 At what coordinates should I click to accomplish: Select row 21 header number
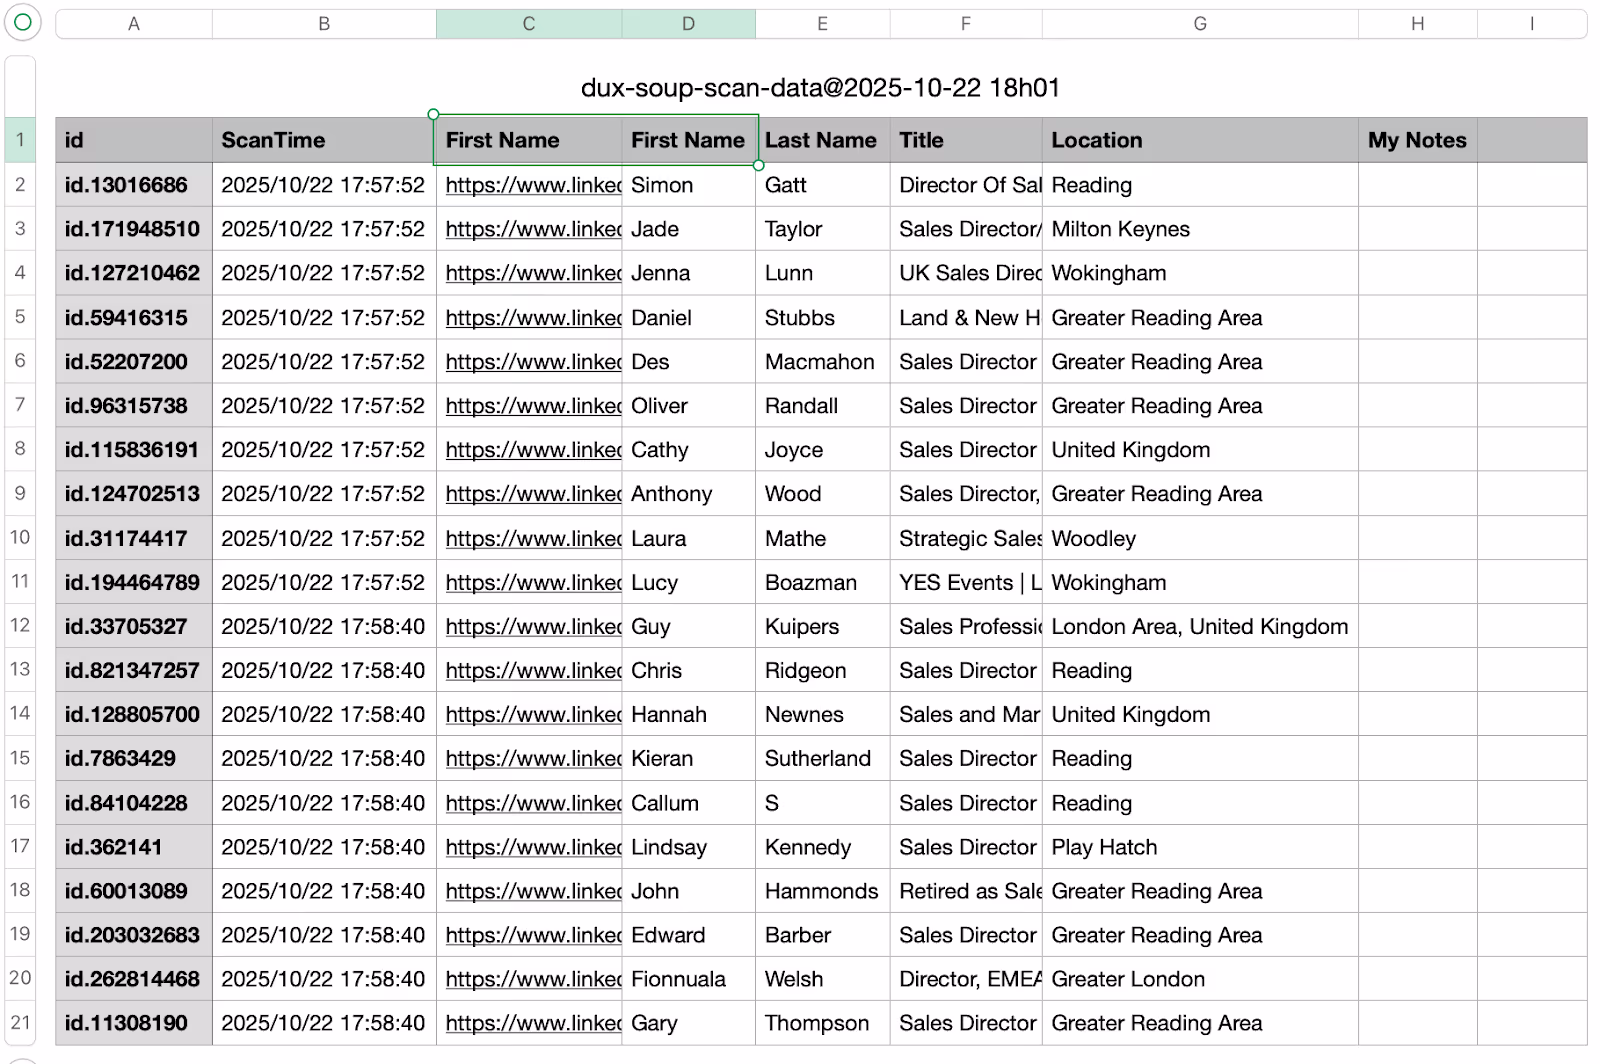(20, 1022)
